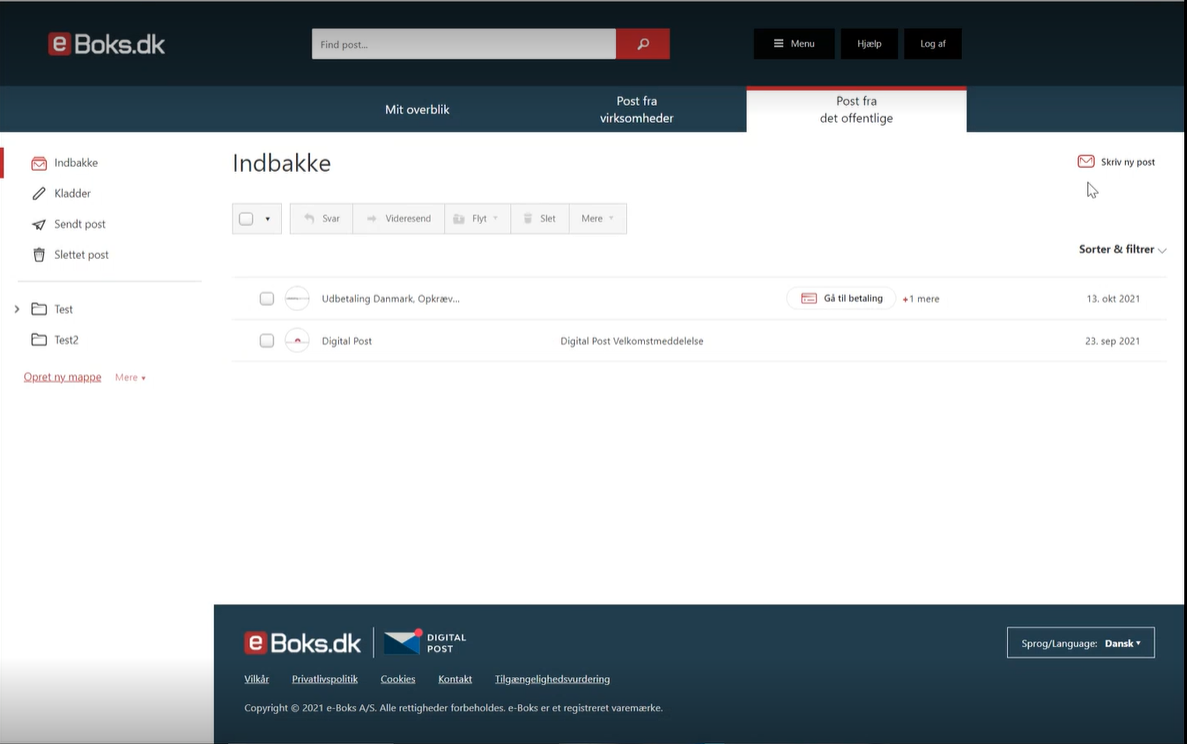This screenshot has height=744, width=1187.
Task: Click the Gå til betaling button
Action: (x=841, y=298)
